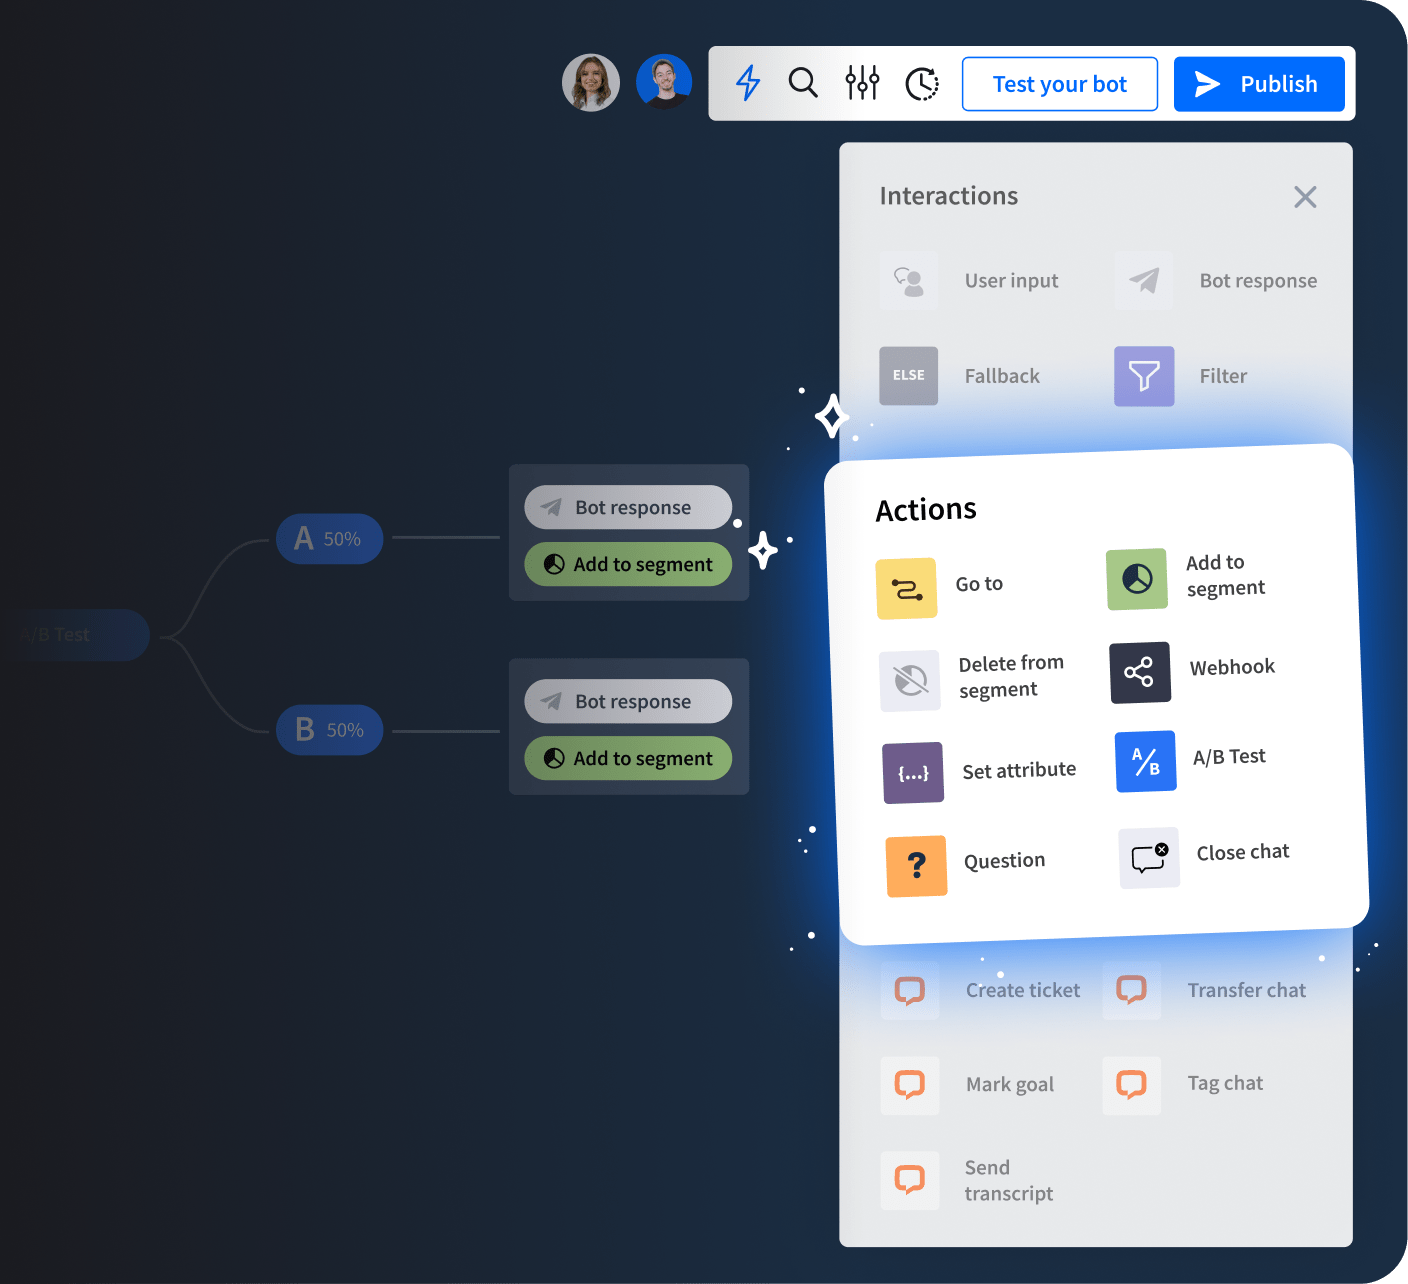Select the Webhook action icon

(1139, 672)
